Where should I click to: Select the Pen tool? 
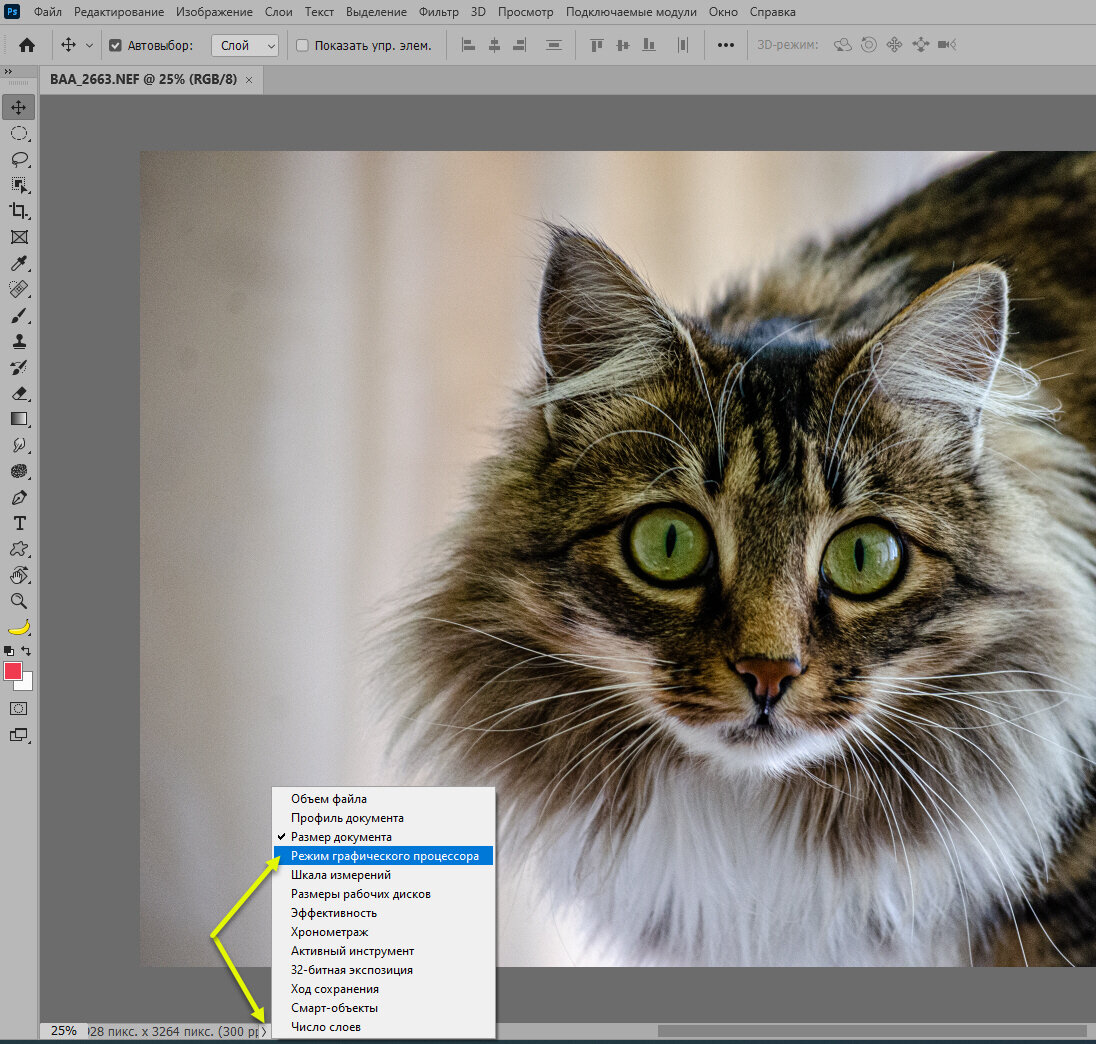point(19,497)
